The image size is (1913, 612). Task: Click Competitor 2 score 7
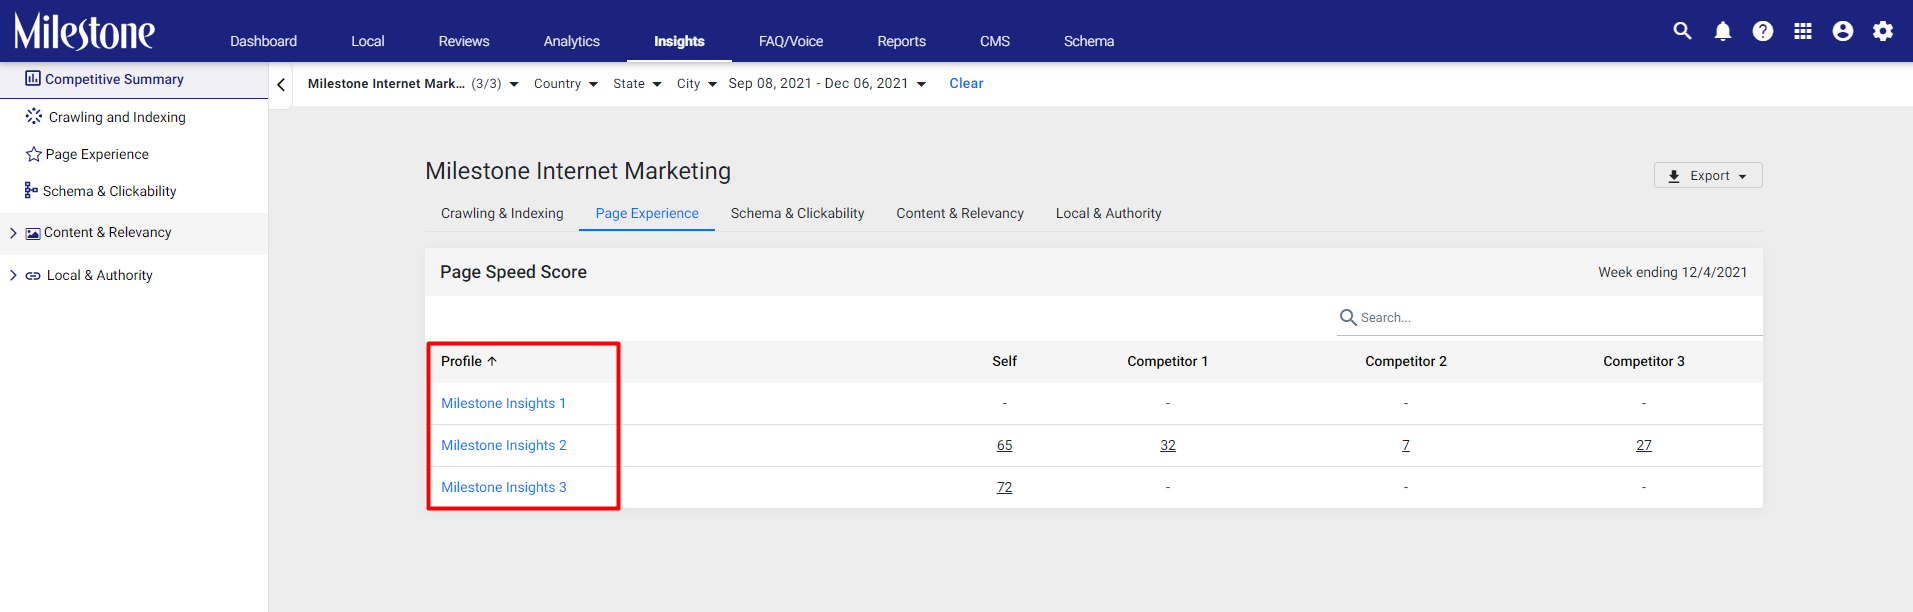1406,445
